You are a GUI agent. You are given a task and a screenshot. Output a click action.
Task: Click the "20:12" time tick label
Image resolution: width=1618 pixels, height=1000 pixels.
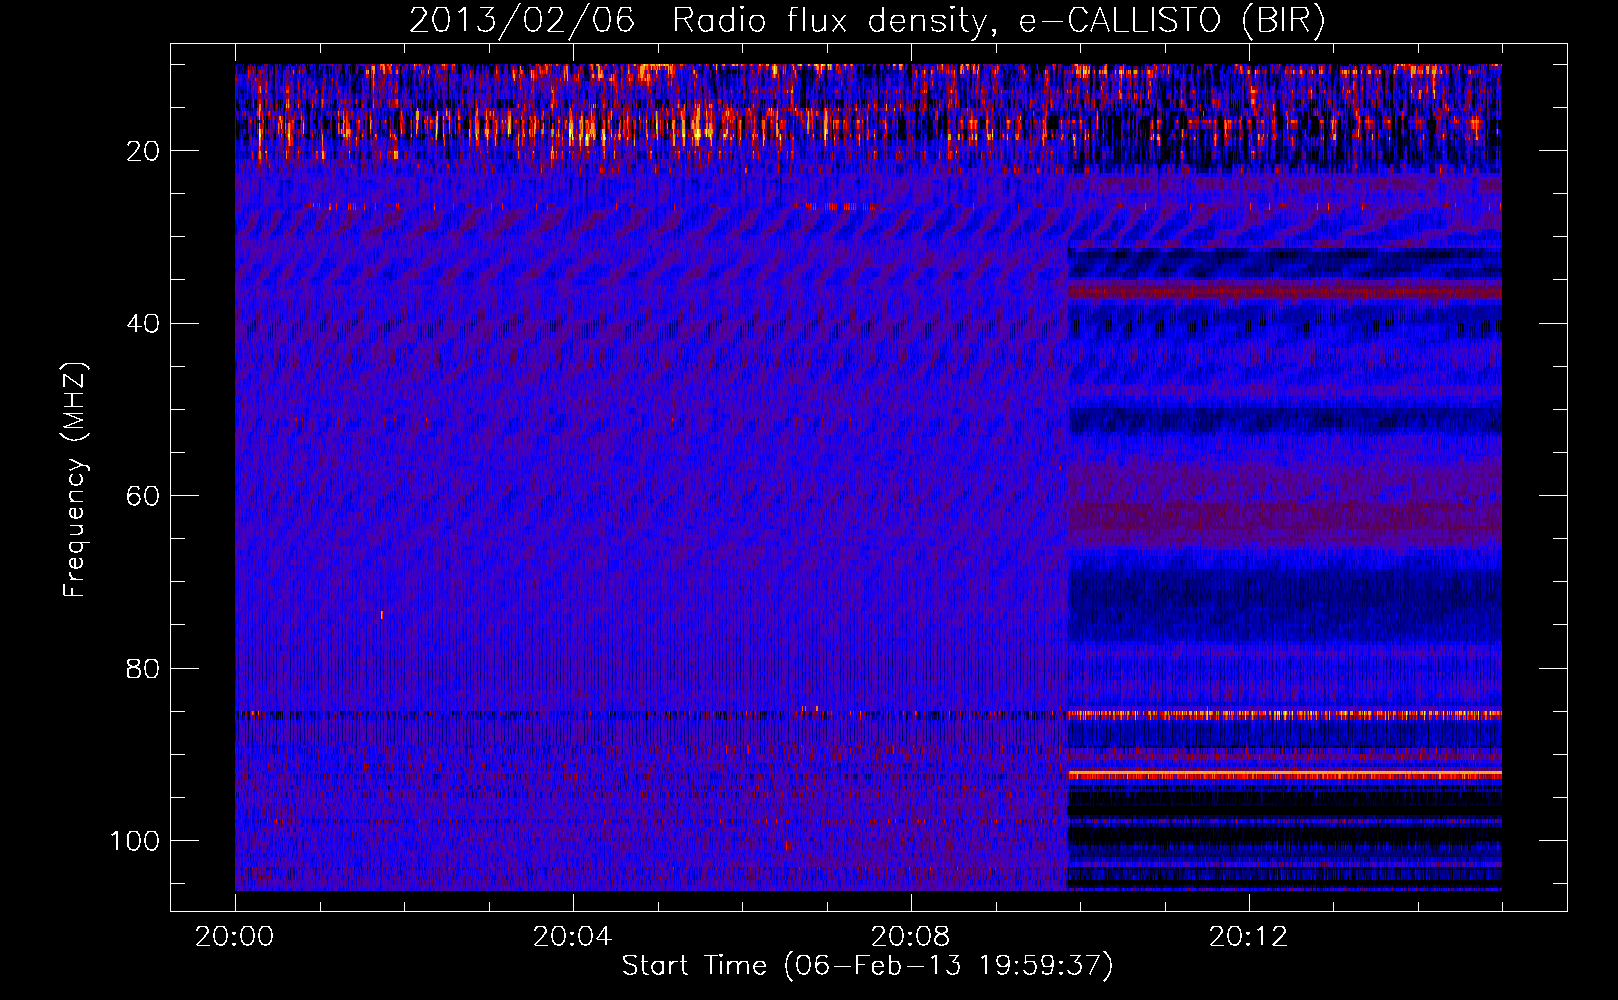click(1248, 937)
